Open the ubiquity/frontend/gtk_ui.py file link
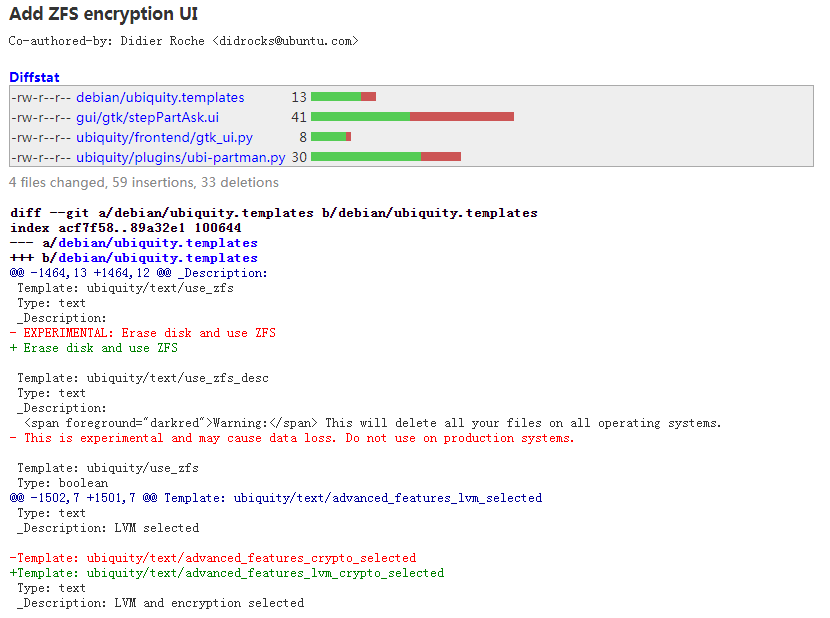The width and height of the screenshot is (830, 618). coord(164,137)
